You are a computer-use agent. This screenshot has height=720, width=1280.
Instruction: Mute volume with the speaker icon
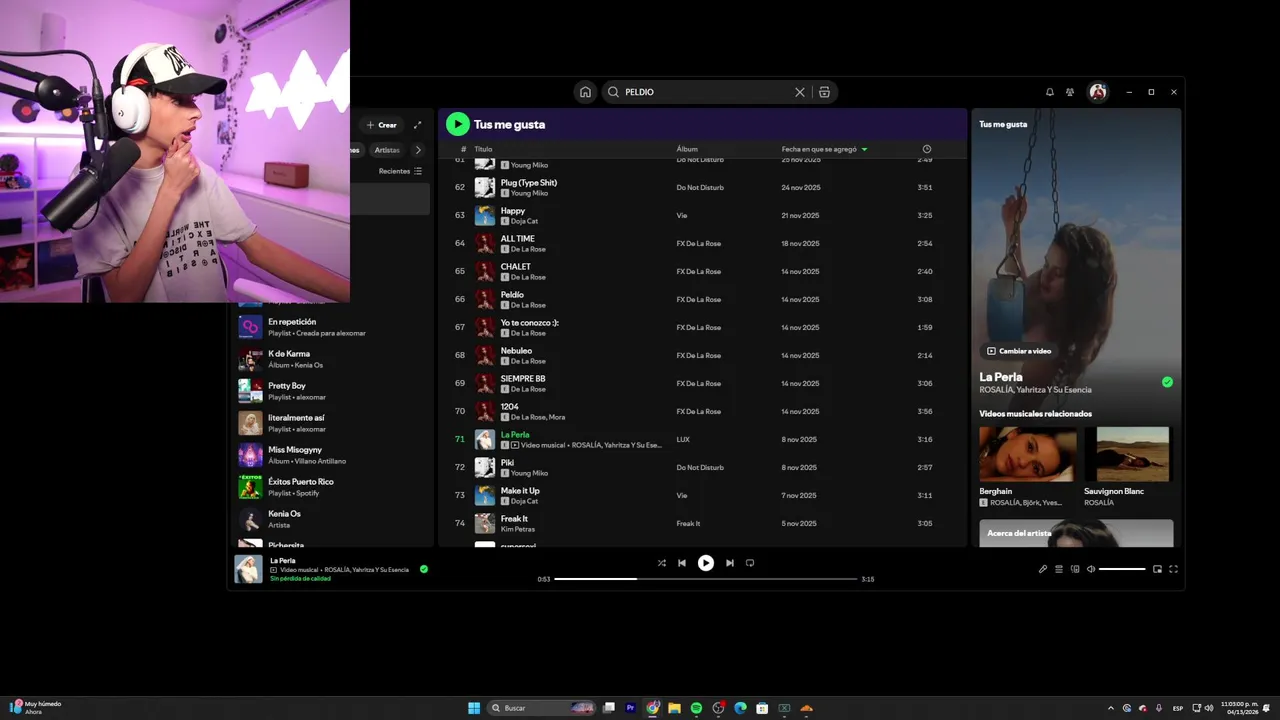[x=1091, y=569]
